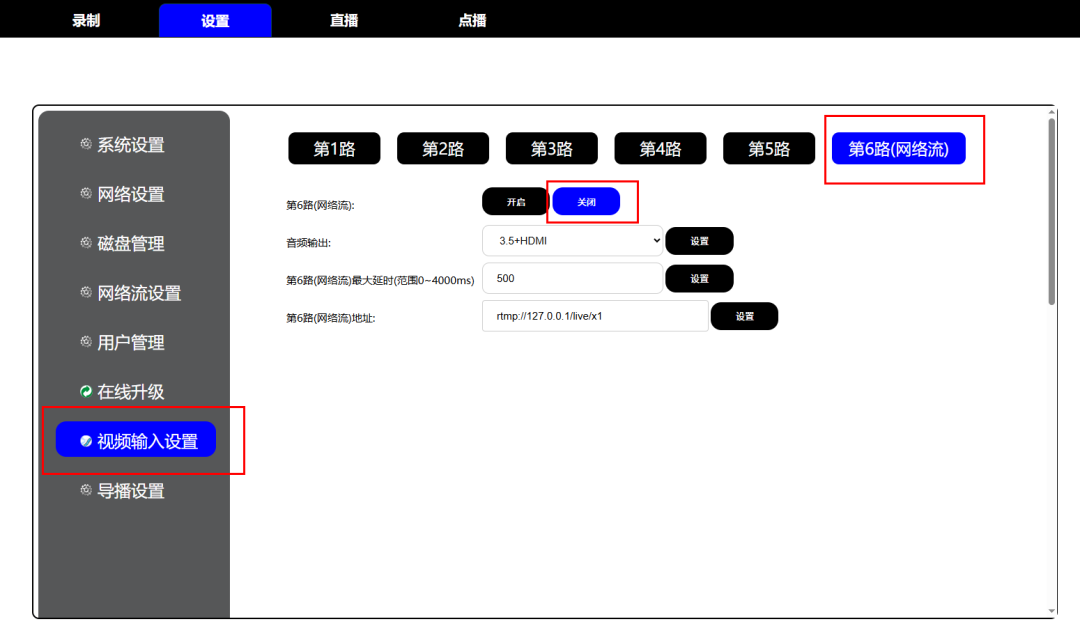Open 系统设置 via its gear icon
Viewport: 1080px width, 640px height.
(x=85, y=144)
